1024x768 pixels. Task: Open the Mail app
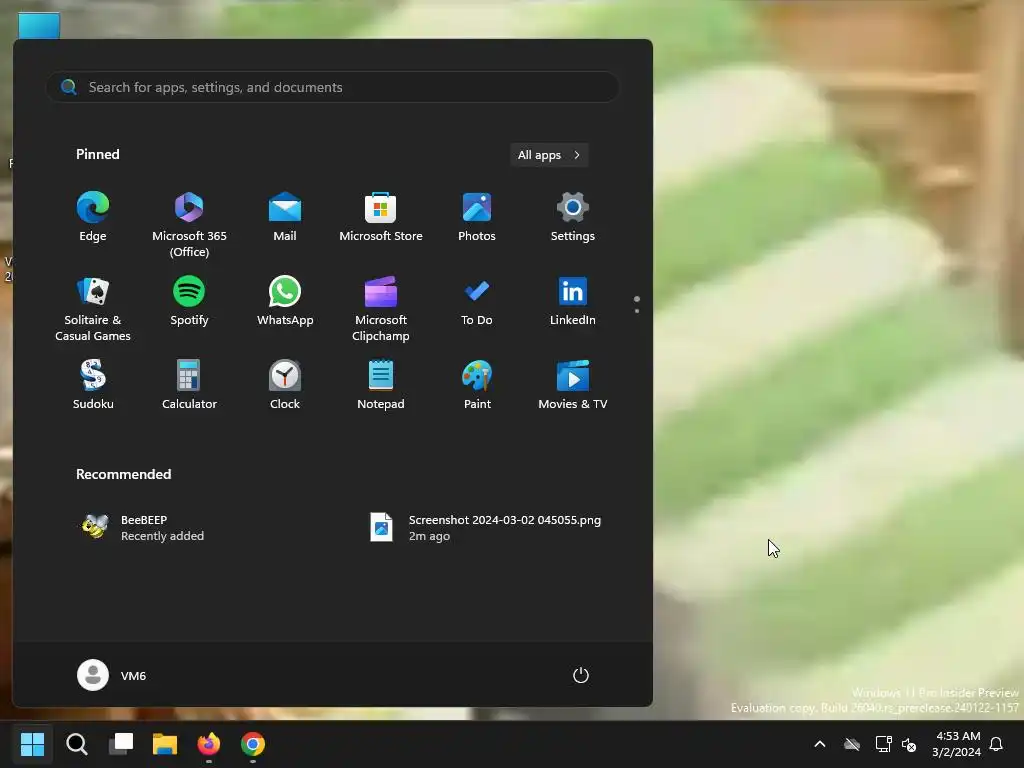285,218
